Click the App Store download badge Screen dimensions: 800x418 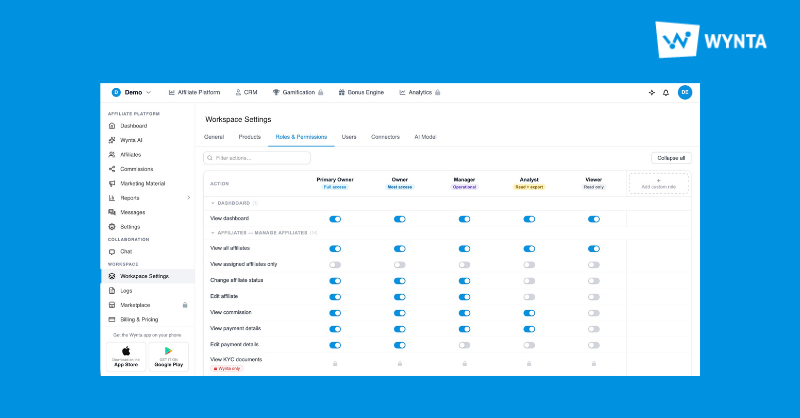point(126,356)
